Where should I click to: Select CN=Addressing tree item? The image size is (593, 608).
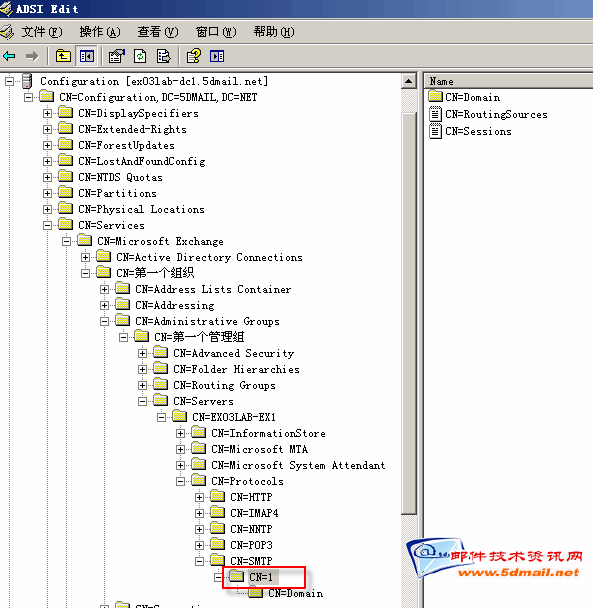coord(175,306)
